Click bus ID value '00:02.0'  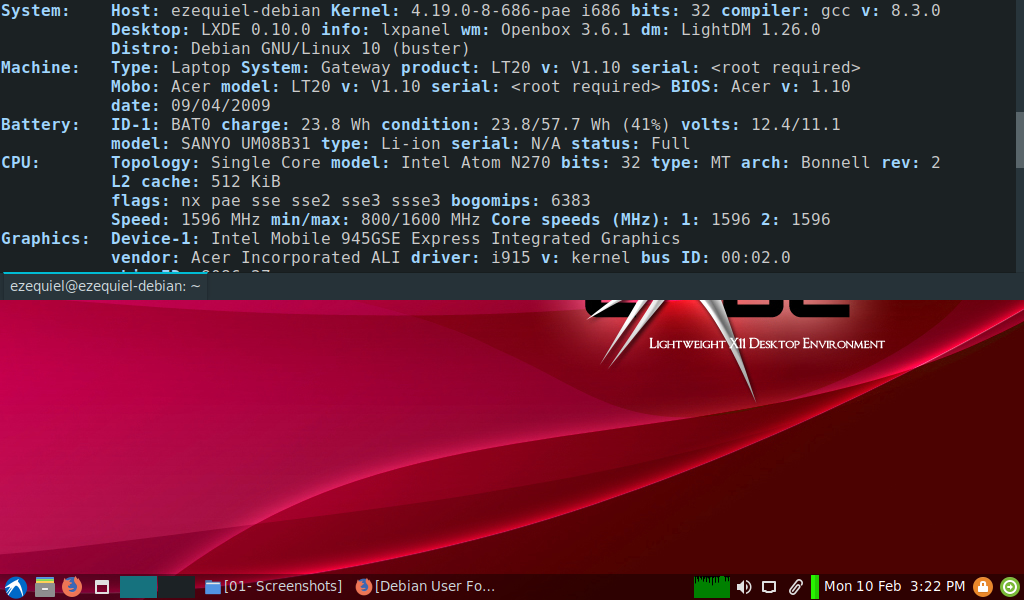click(x=756, y=257)
